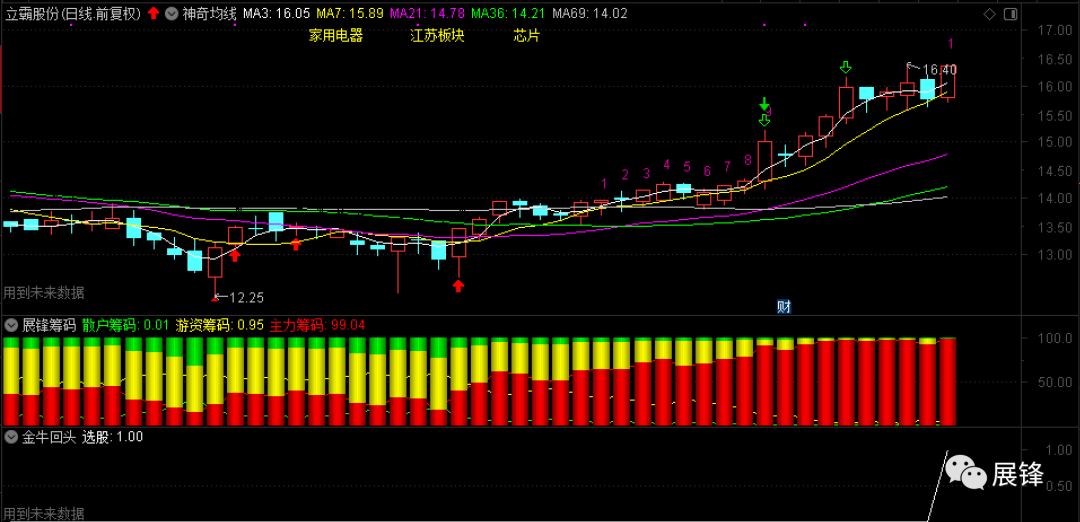Click the diamond icon at chart top right

coord(990,14)
